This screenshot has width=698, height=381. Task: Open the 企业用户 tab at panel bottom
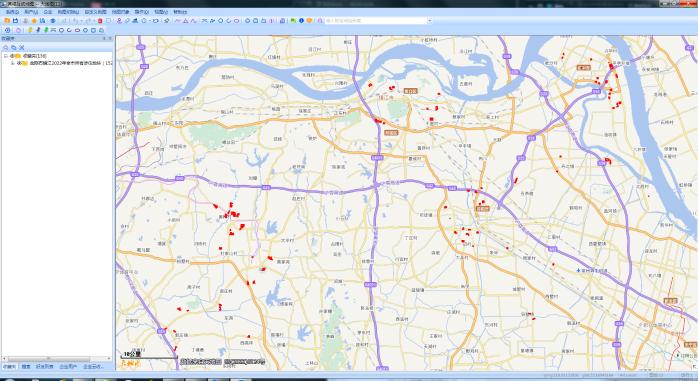[68, 367]
